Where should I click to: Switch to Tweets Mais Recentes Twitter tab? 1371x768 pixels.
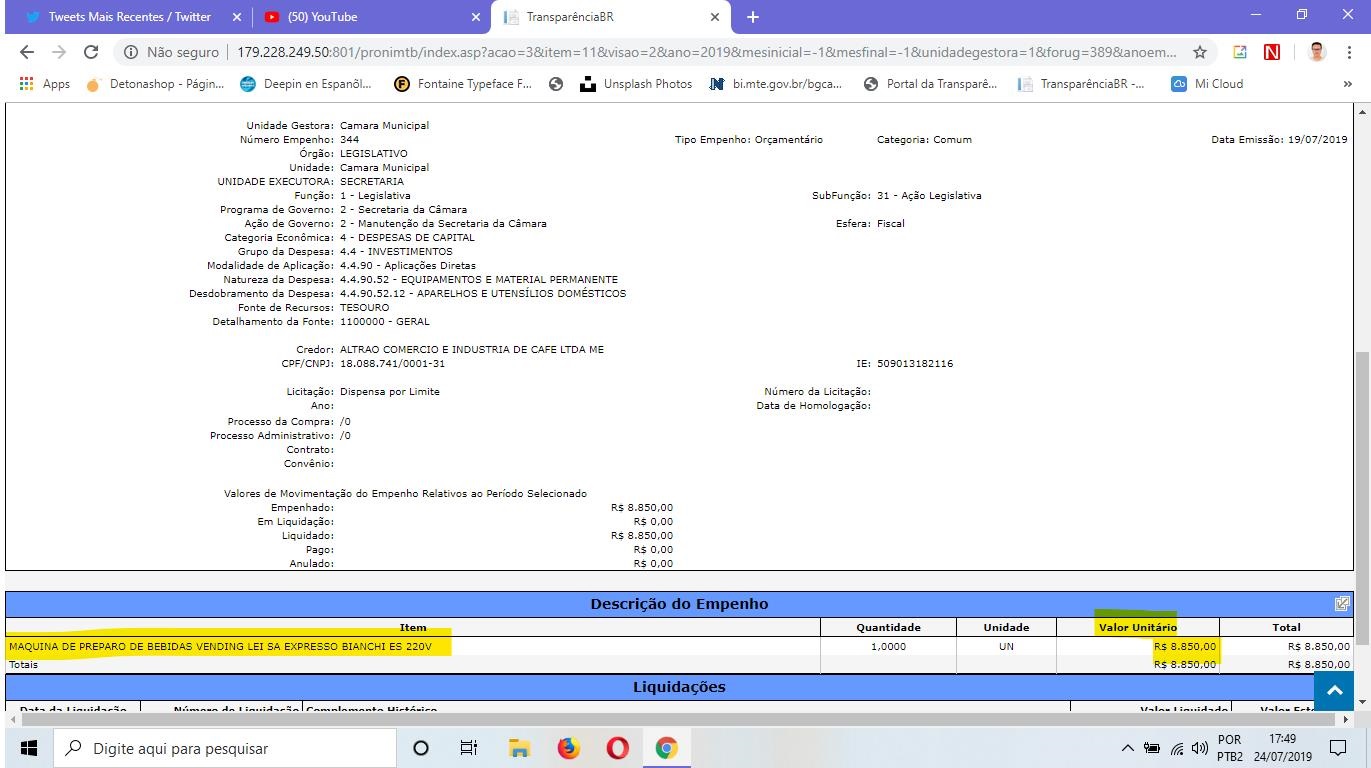(x=130, y=17)
